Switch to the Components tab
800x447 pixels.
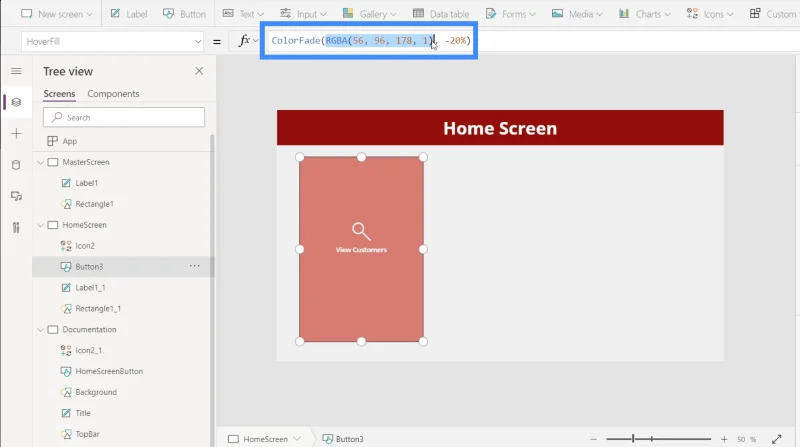pyautogui.click(x=113, y=93)
